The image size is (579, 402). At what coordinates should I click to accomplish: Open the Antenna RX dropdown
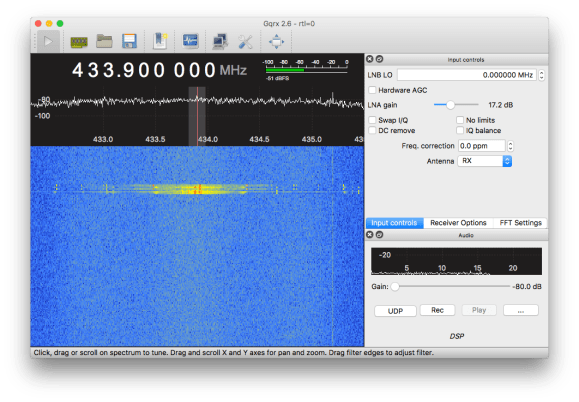[x=484, y=161]
